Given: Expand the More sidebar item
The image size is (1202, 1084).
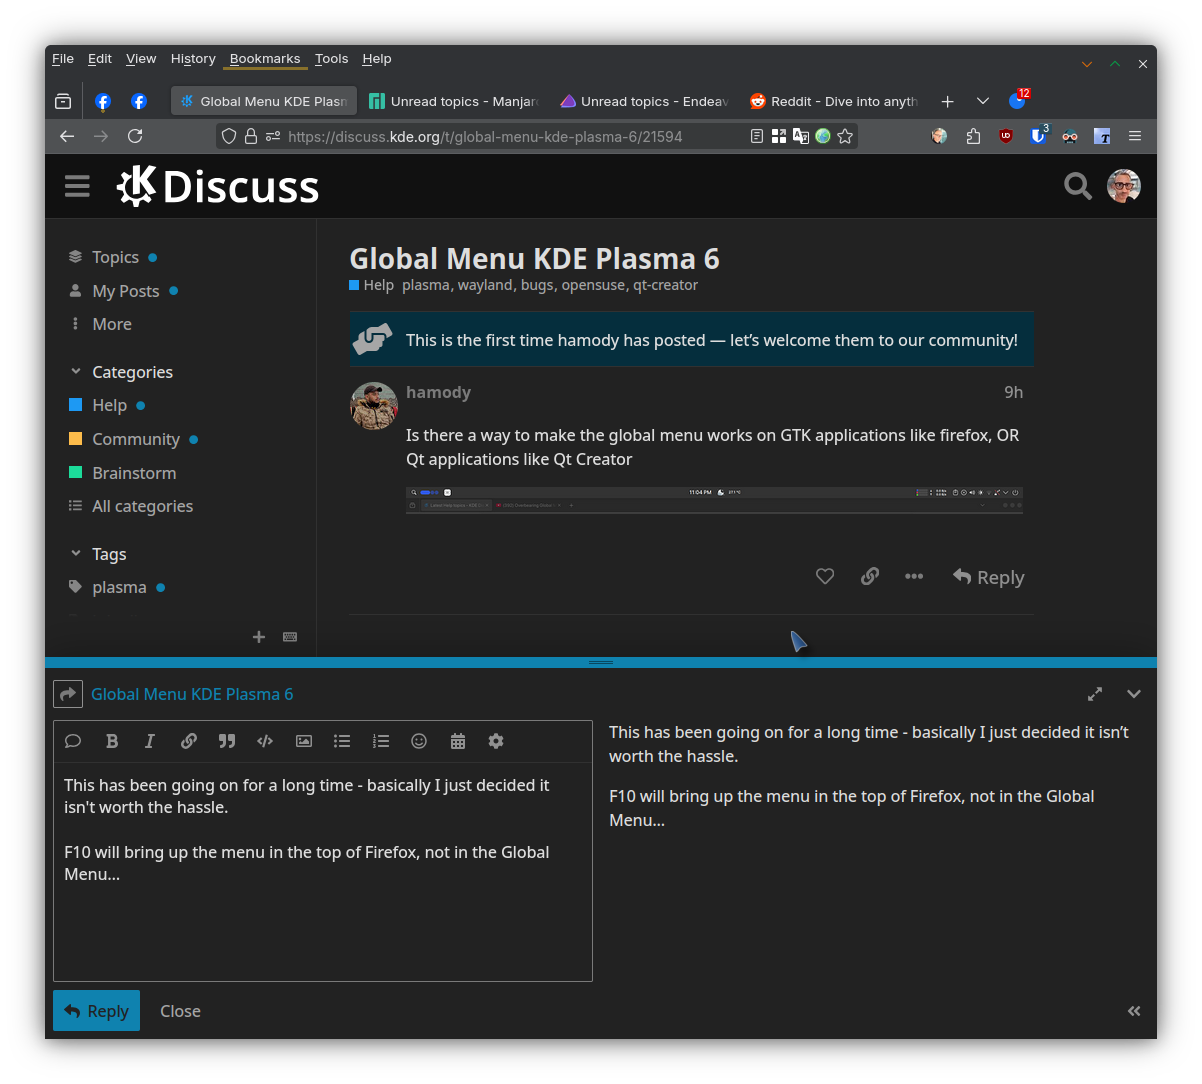Looking at the screenshot, I should click(x=100, y=324).
